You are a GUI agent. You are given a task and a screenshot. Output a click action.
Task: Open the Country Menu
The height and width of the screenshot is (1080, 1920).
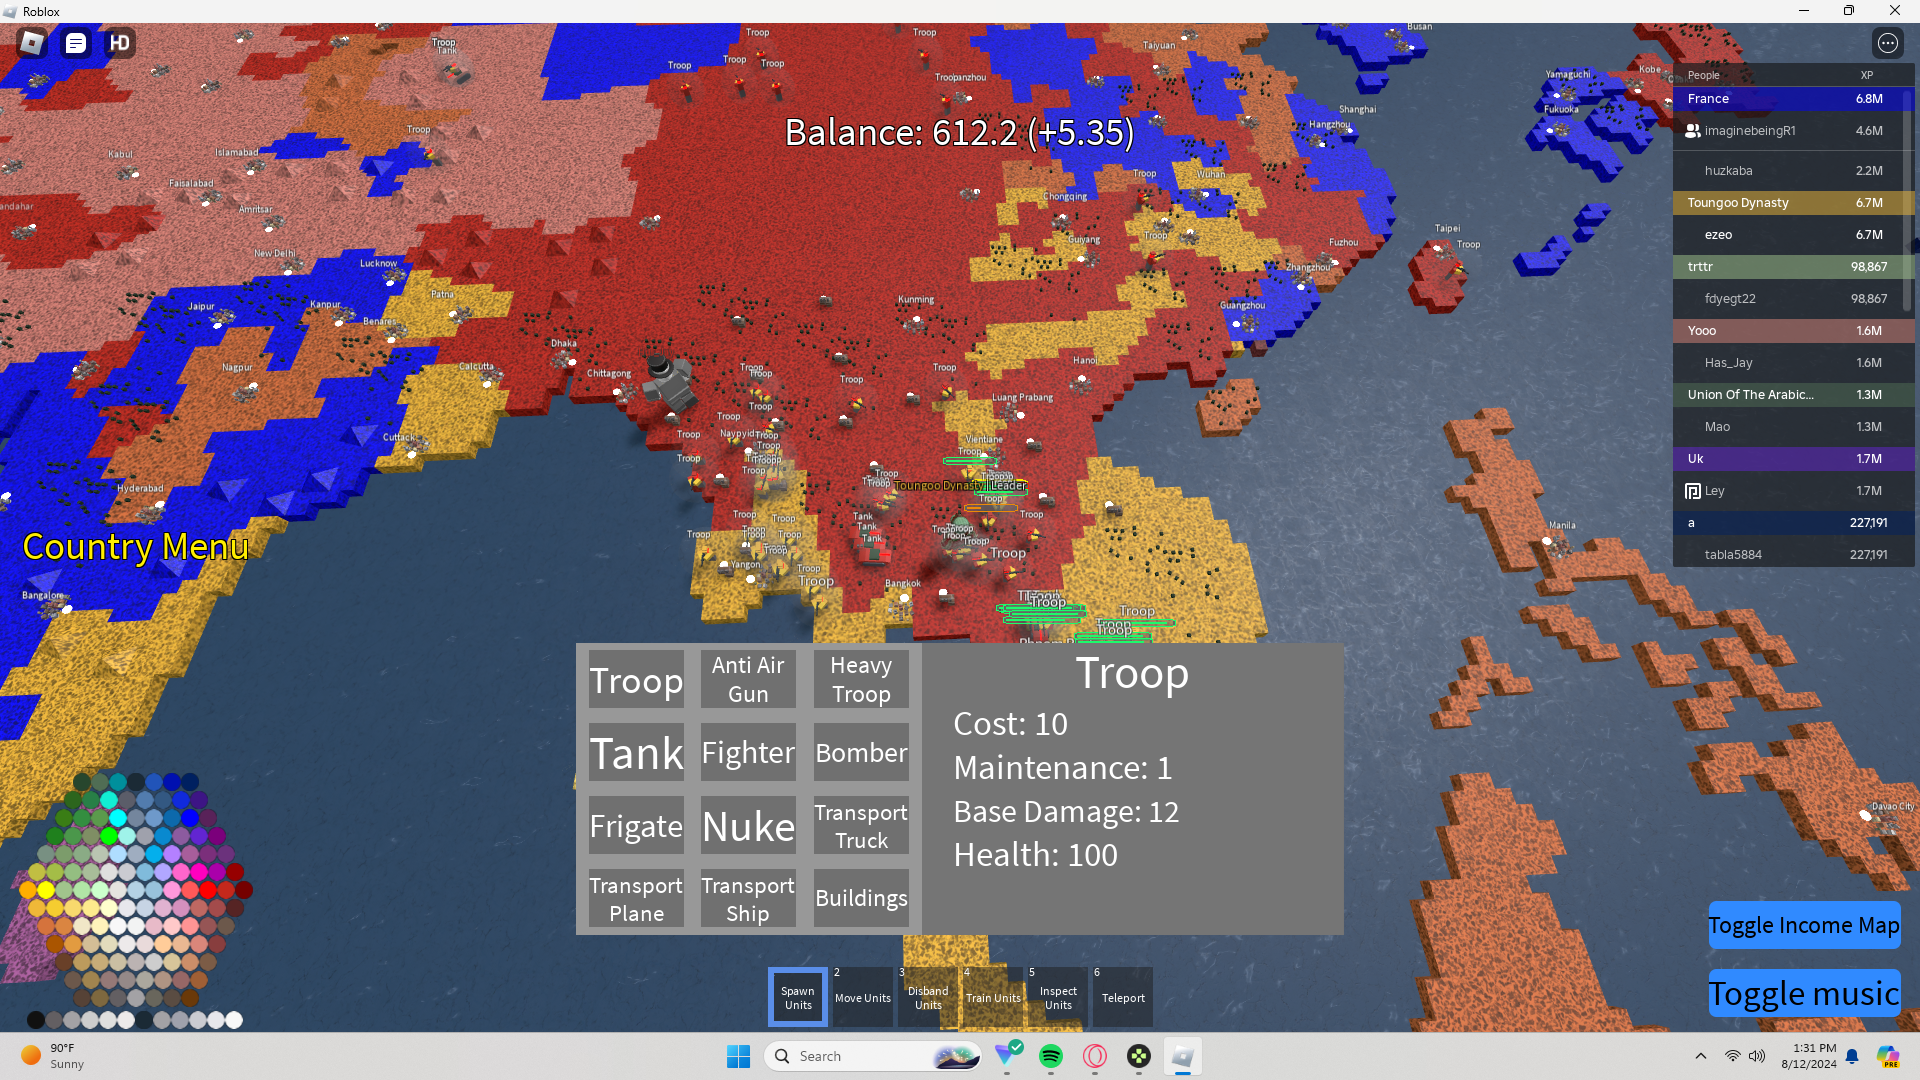pyautogui.click(x=135, y=547)
